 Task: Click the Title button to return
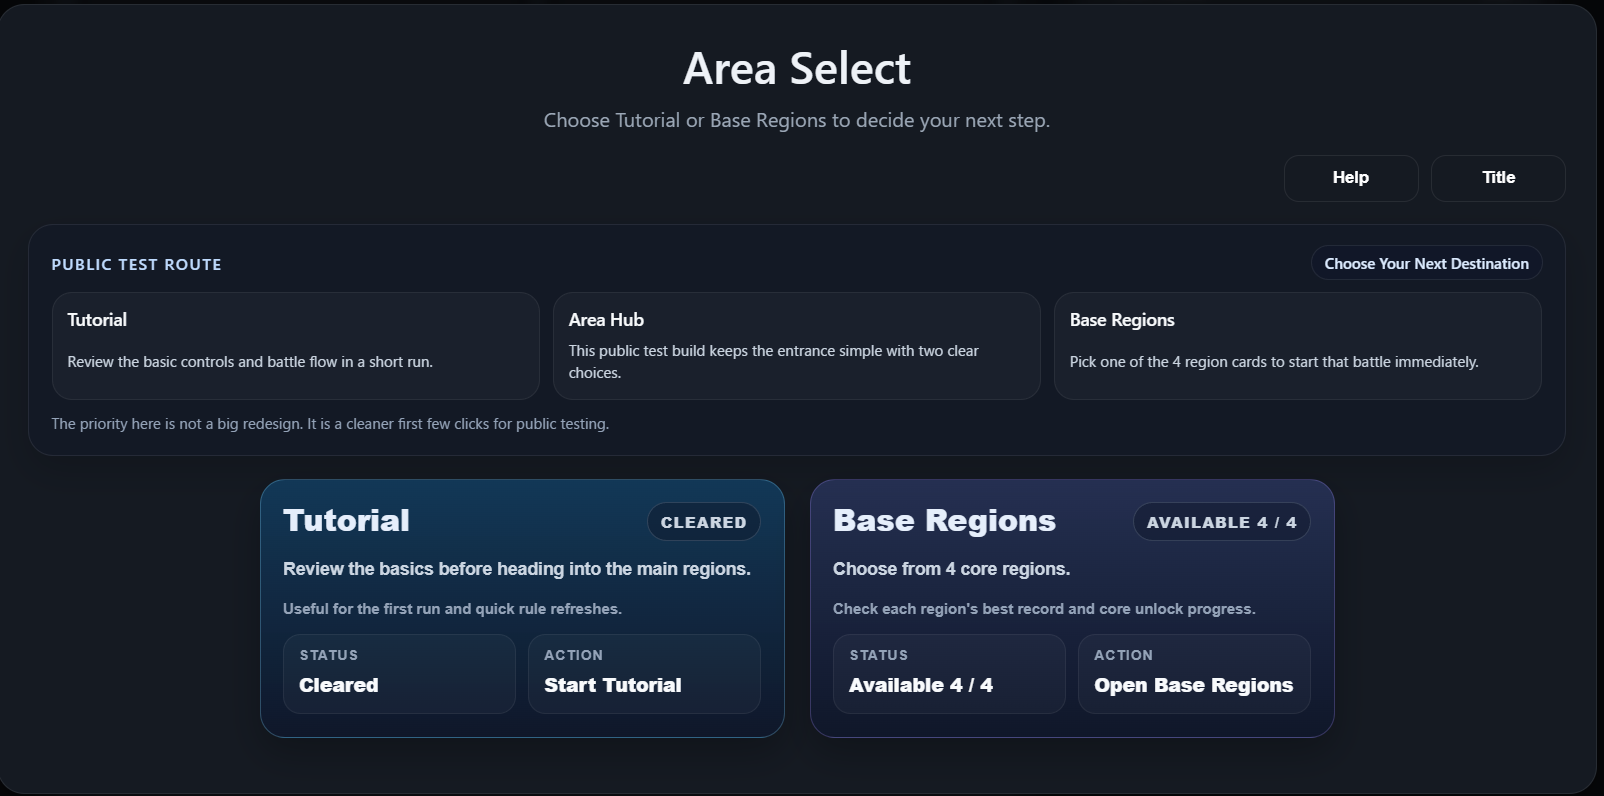pos(1497,178)
